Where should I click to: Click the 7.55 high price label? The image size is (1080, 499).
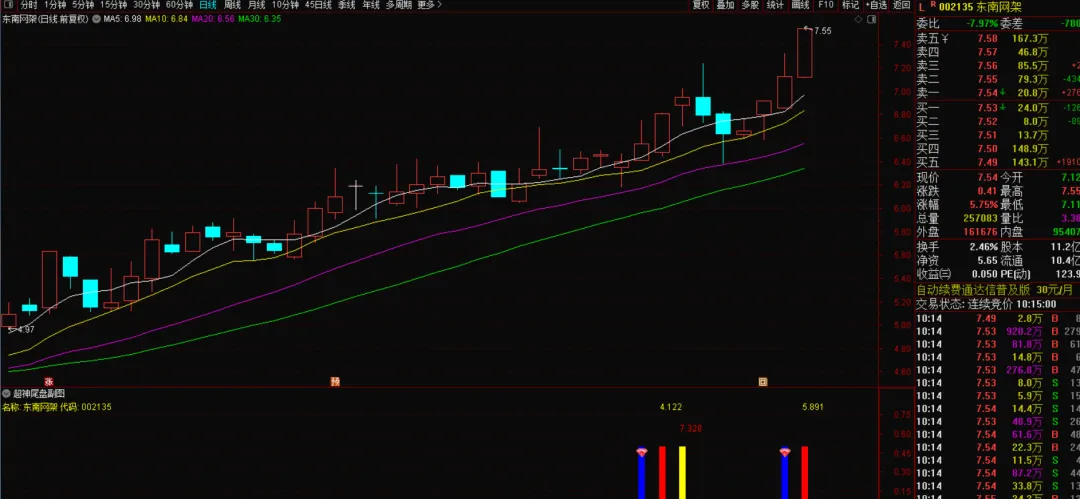(x=822, y=31)
